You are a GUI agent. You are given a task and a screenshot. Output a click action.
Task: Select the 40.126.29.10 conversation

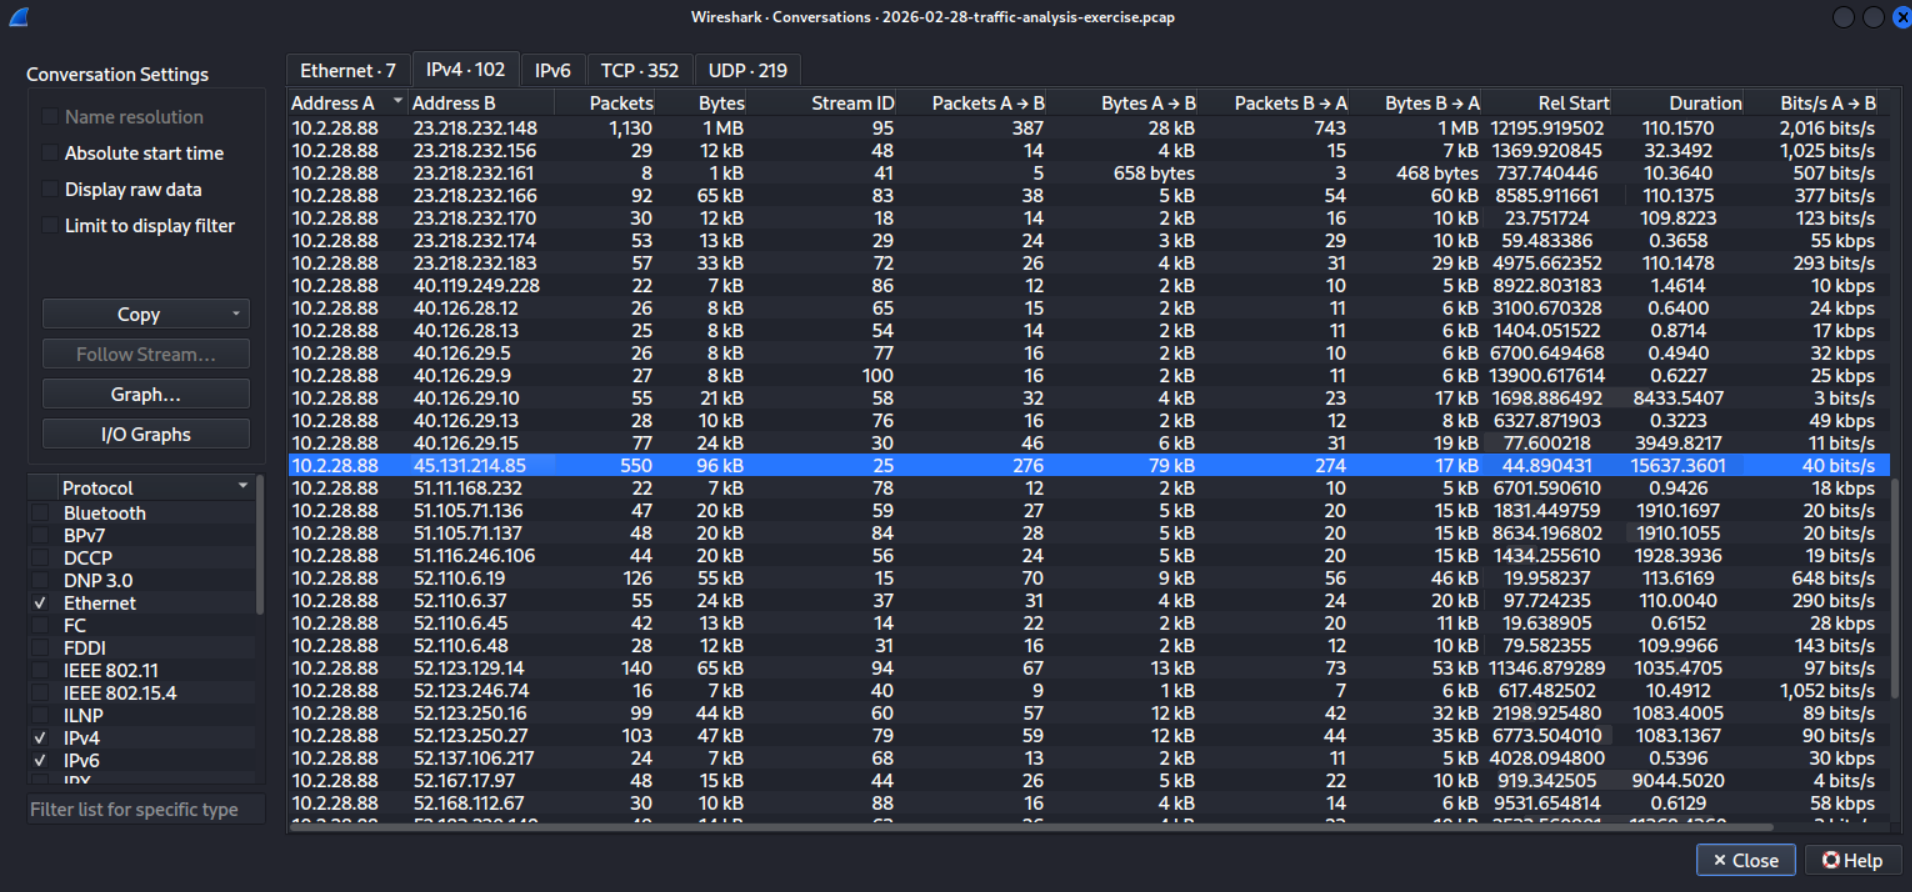[x=1088, y=398]
